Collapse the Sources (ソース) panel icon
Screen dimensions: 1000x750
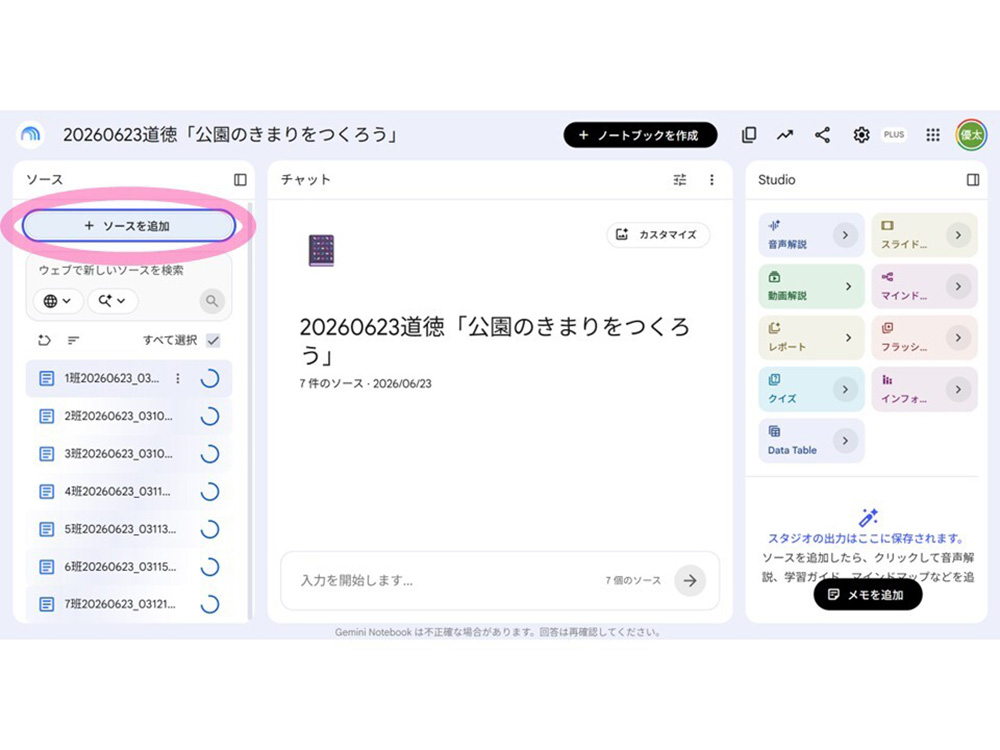tap(240, 180)
